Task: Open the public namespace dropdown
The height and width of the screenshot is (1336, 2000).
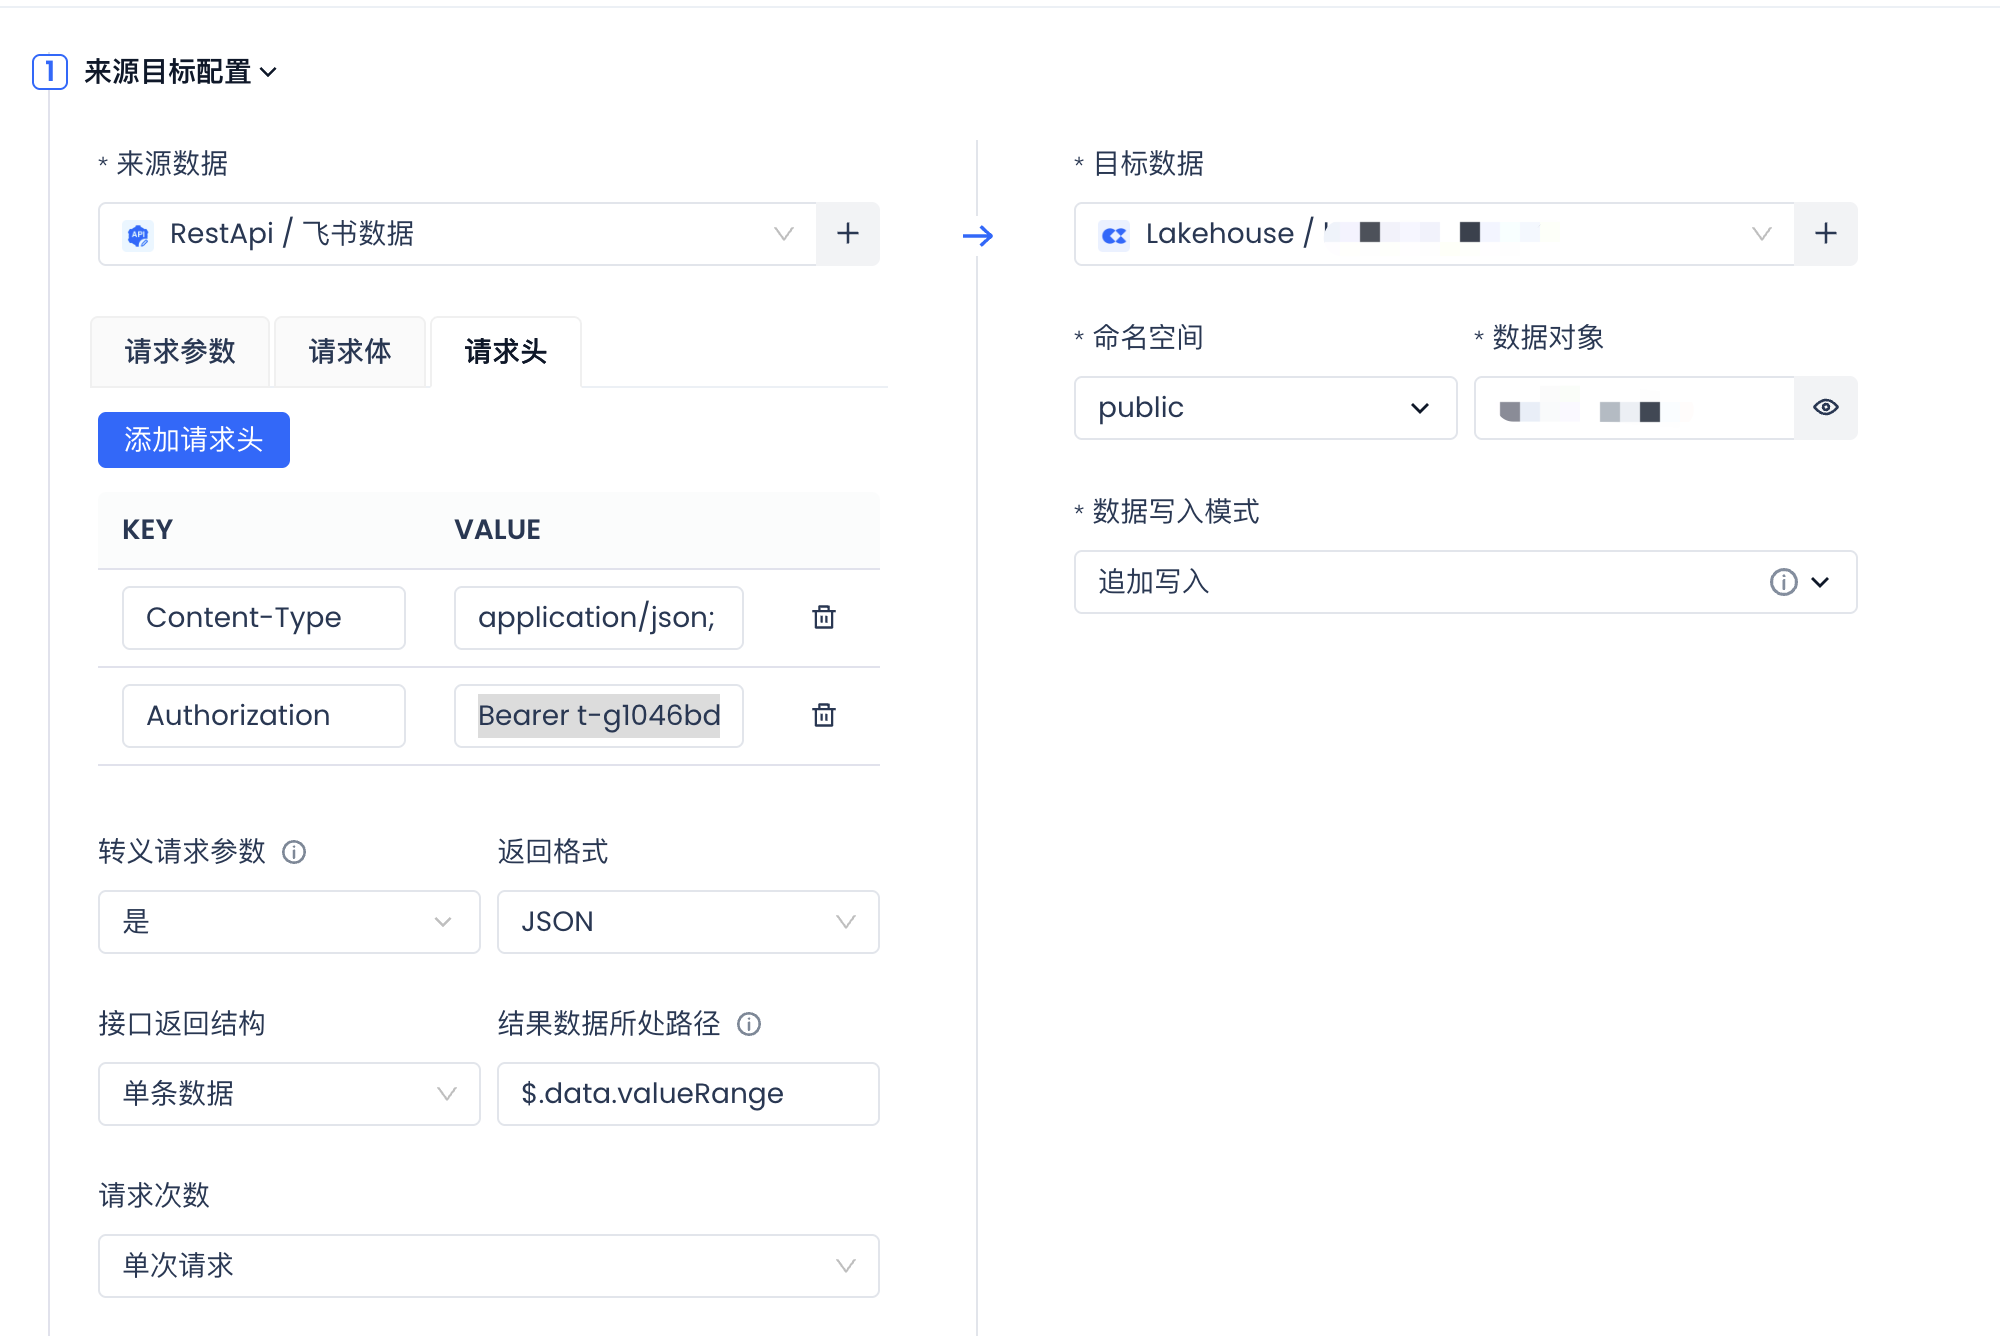Action: click(1264, 408)
